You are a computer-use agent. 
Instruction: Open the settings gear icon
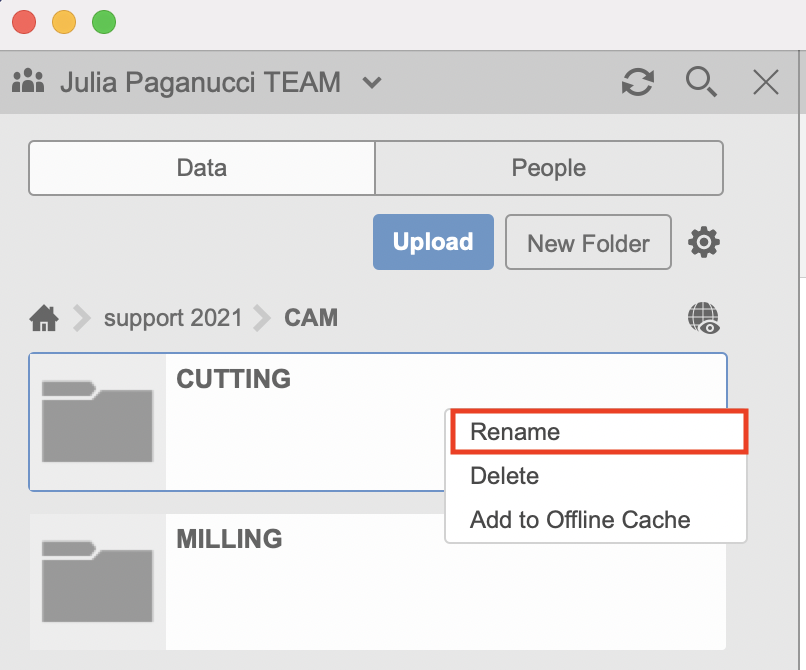pos(704,242)
